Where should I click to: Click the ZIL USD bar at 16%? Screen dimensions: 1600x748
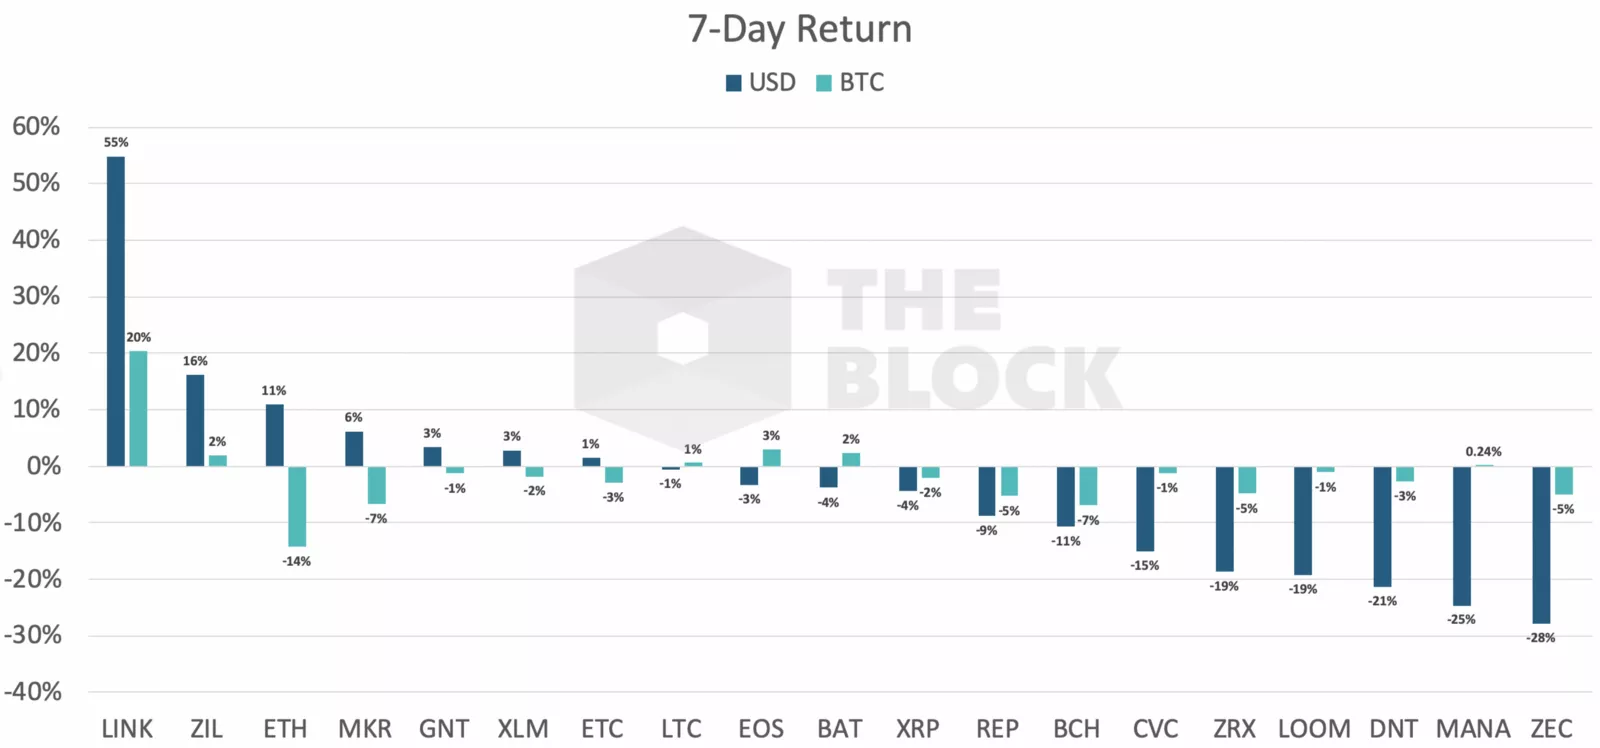[195, 420]
